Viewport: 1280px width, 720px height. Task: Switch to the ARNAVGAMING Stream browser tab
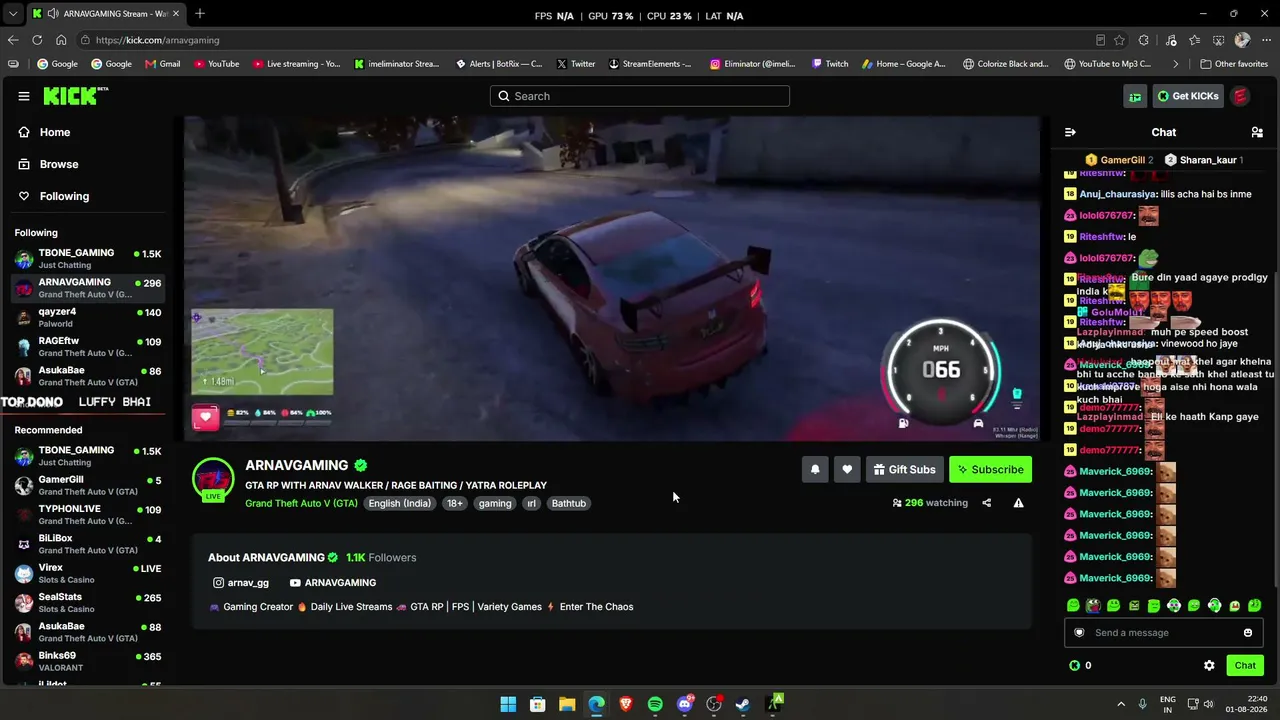click(x=106, y=14)
